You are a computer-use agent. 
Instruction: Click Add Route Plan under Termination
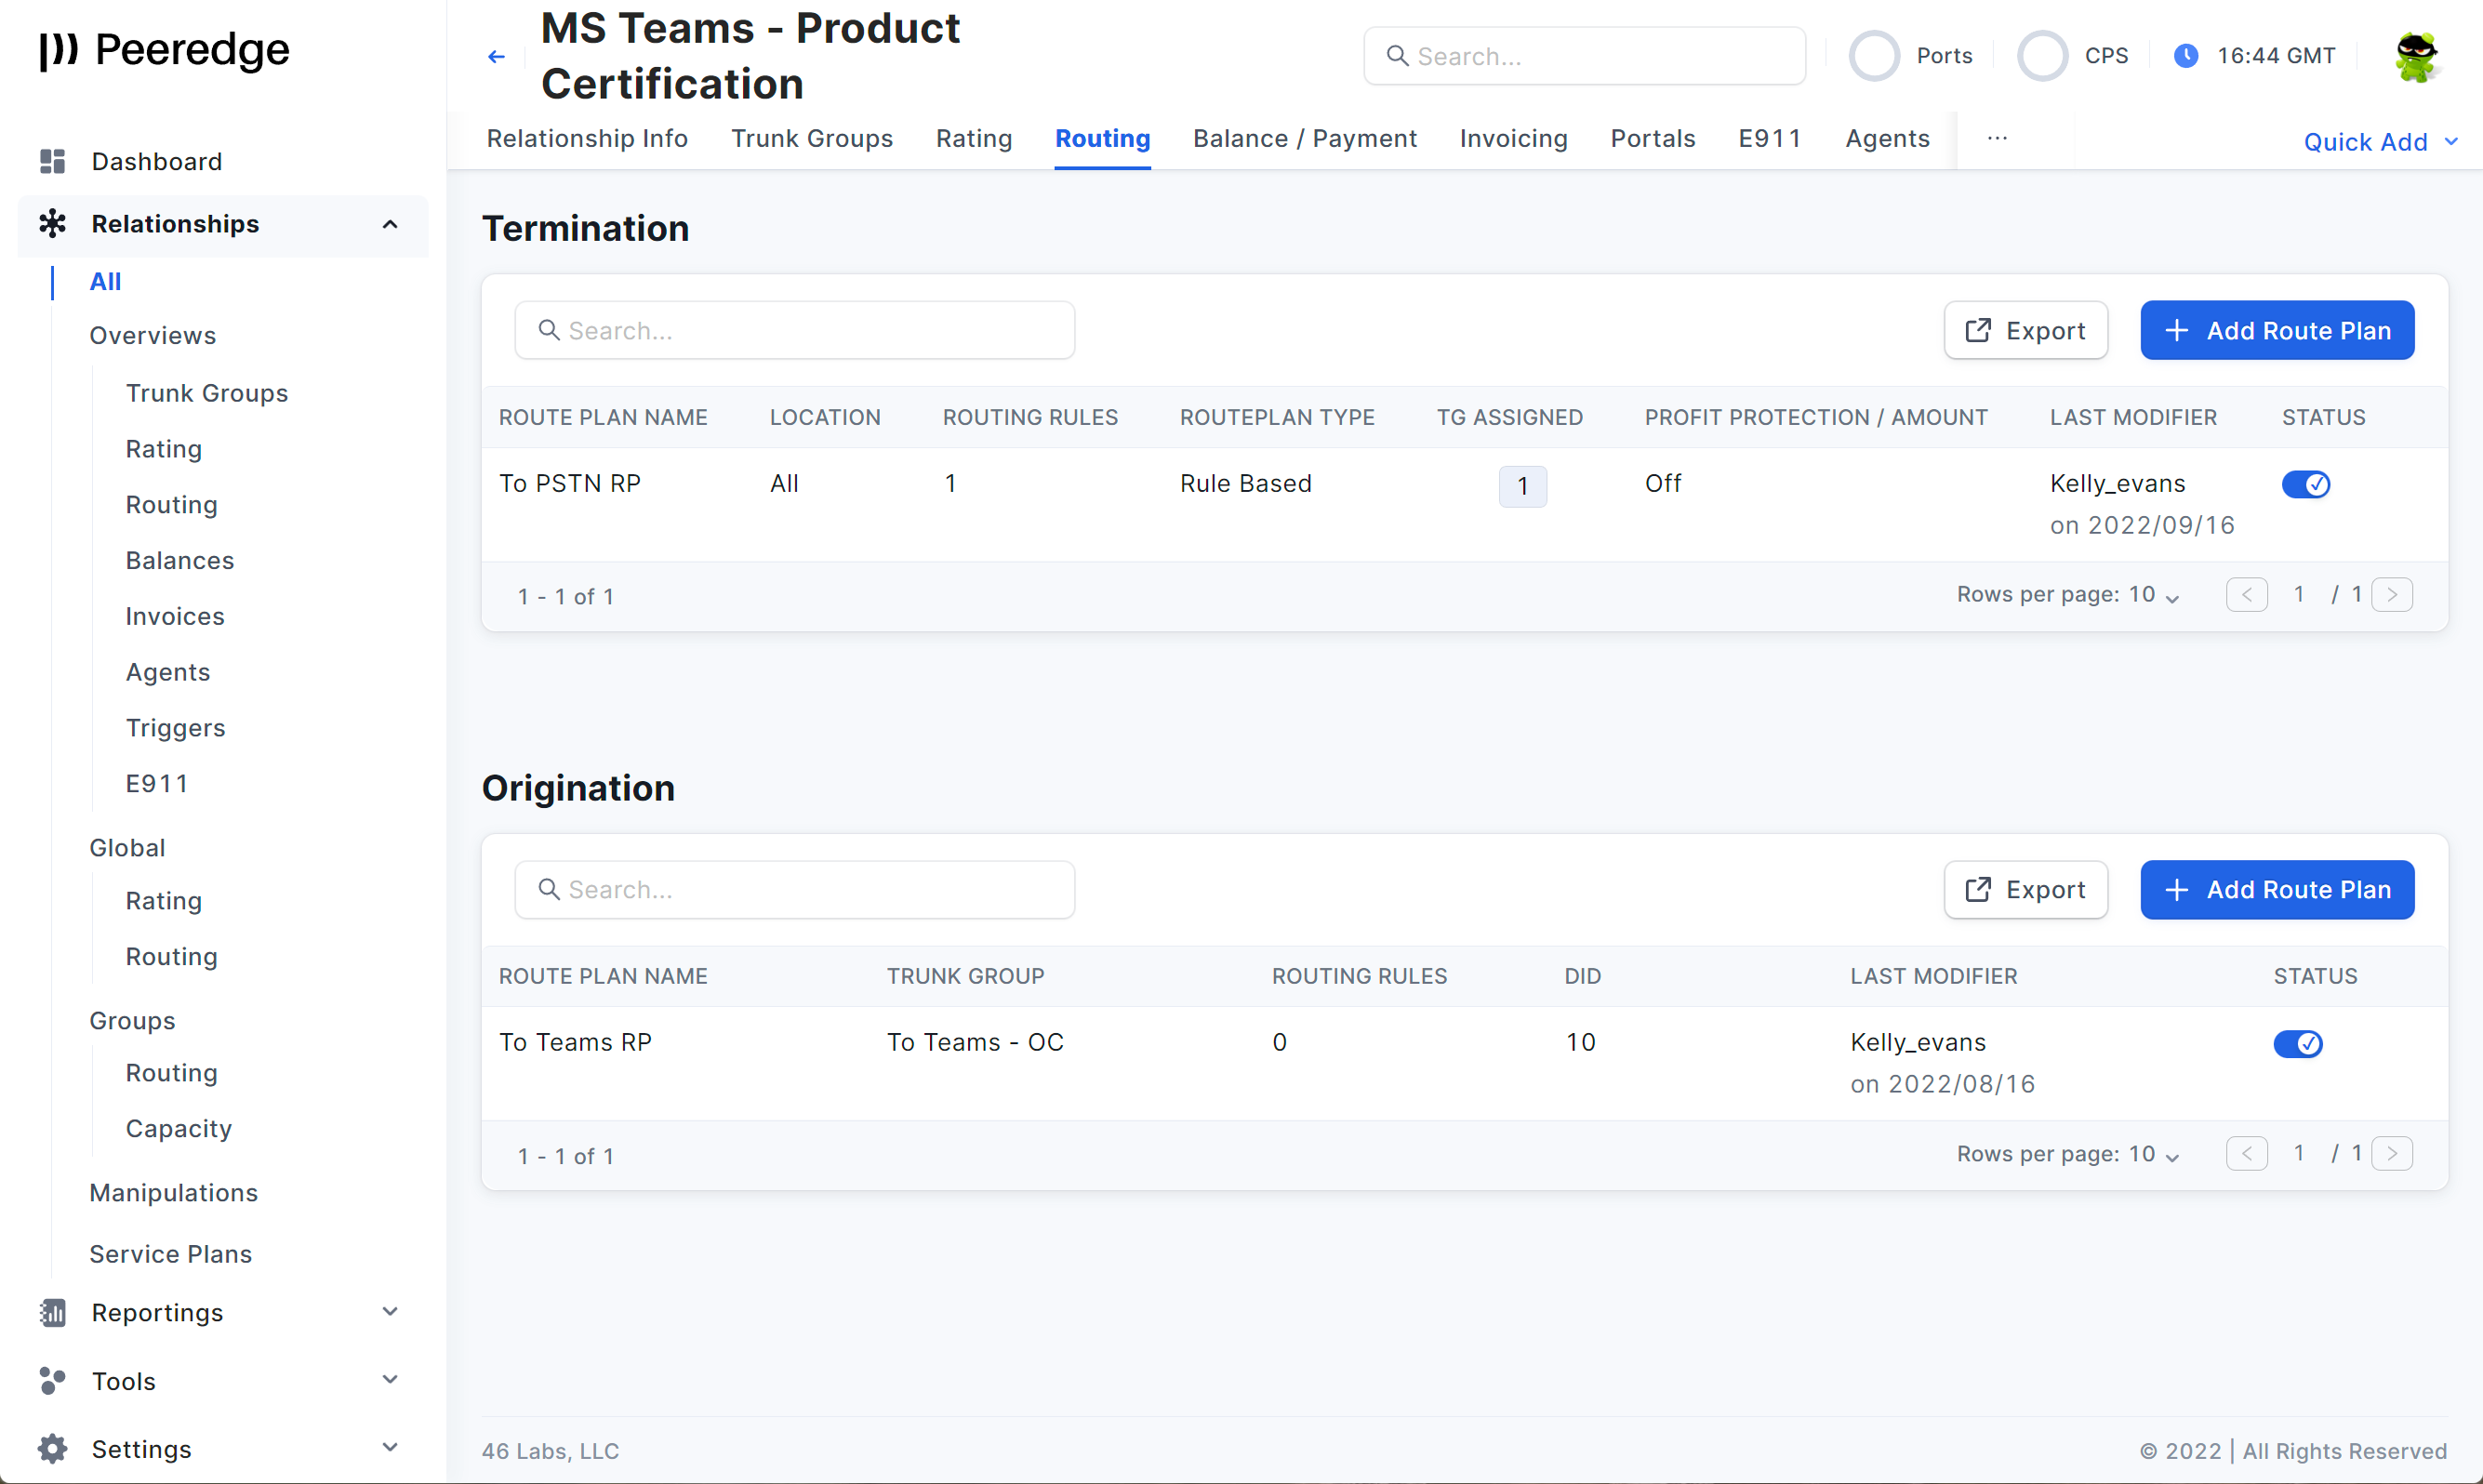[x=2277, y=330]
